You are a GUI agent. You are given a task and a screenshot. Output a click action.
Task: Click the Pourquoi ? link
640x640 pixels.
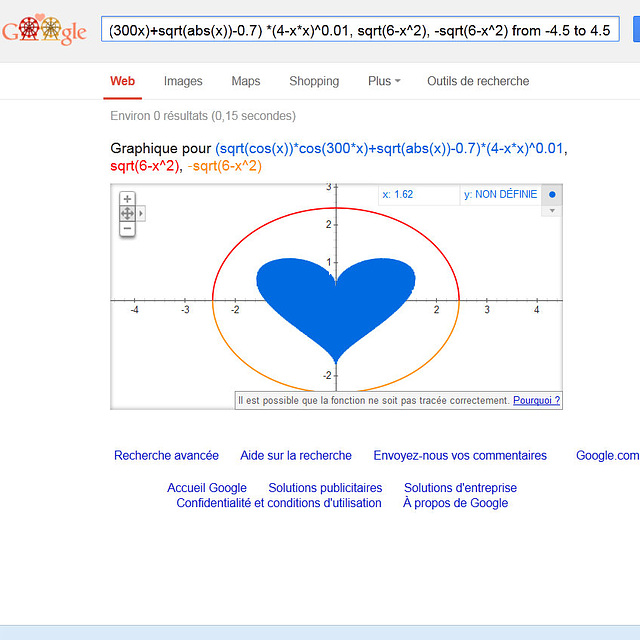click(x=536, y=400)
